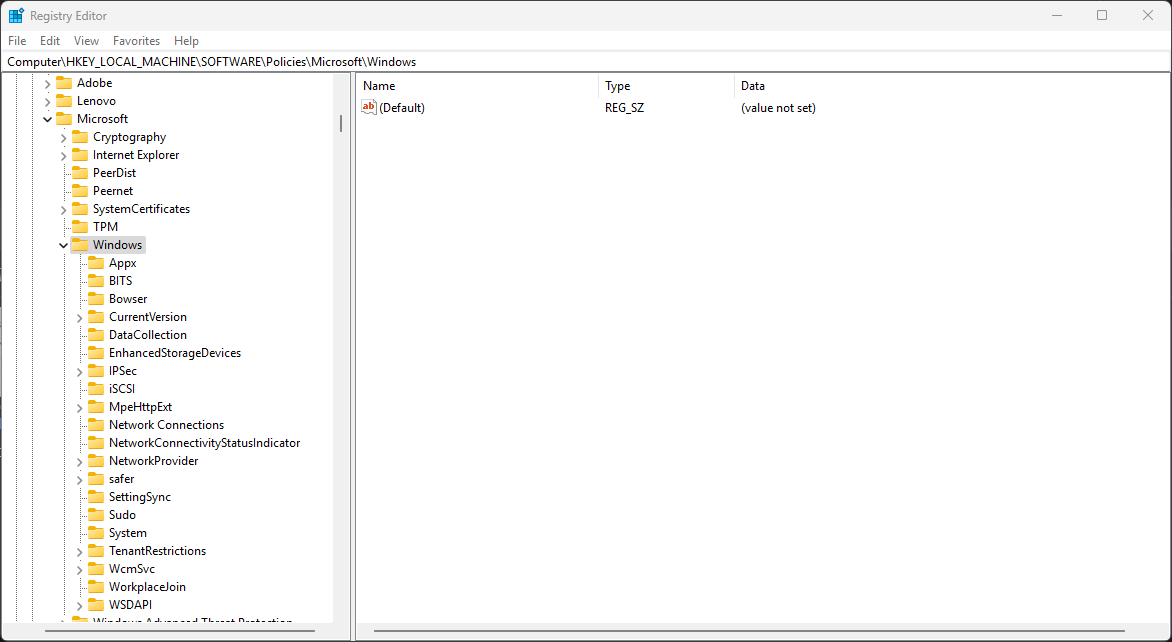Click the registry path address bar

point(586,62)
